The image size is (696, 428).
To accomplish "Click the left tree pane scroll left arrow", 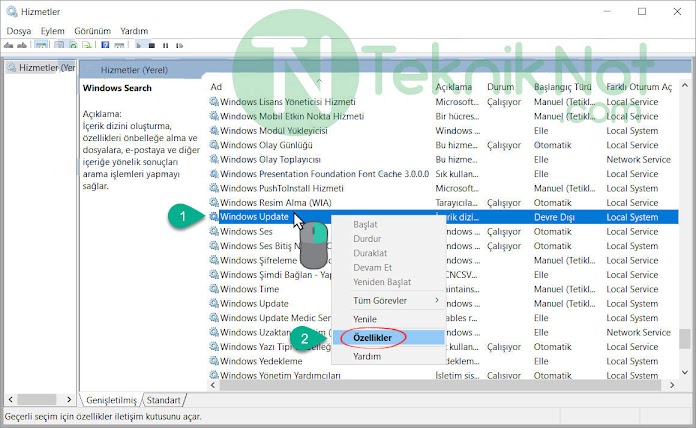I will (11, 399).
